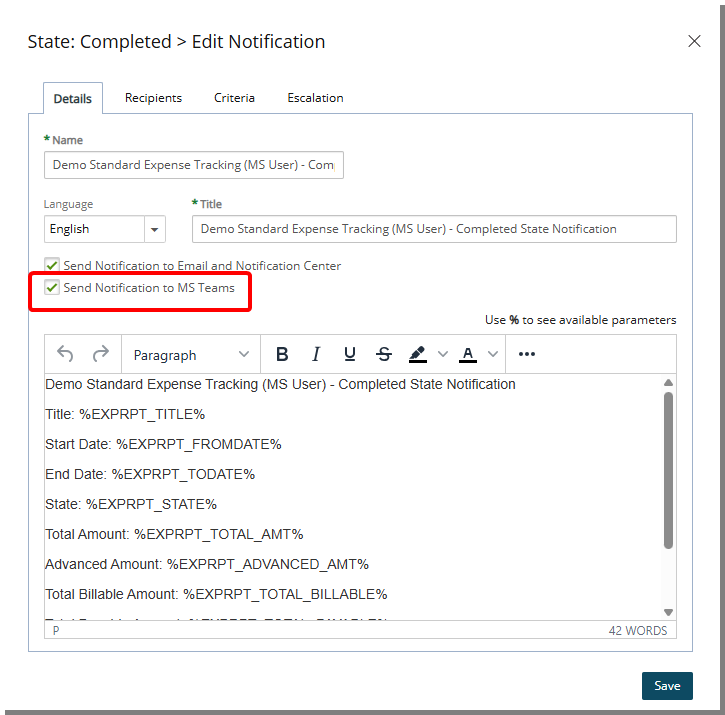Image resolution: width=725 pixels, height=715 pixels.
Task: Click the Start Date: %EXPRPT_FROMDATE% line
Action: click(x=163, y=444)
